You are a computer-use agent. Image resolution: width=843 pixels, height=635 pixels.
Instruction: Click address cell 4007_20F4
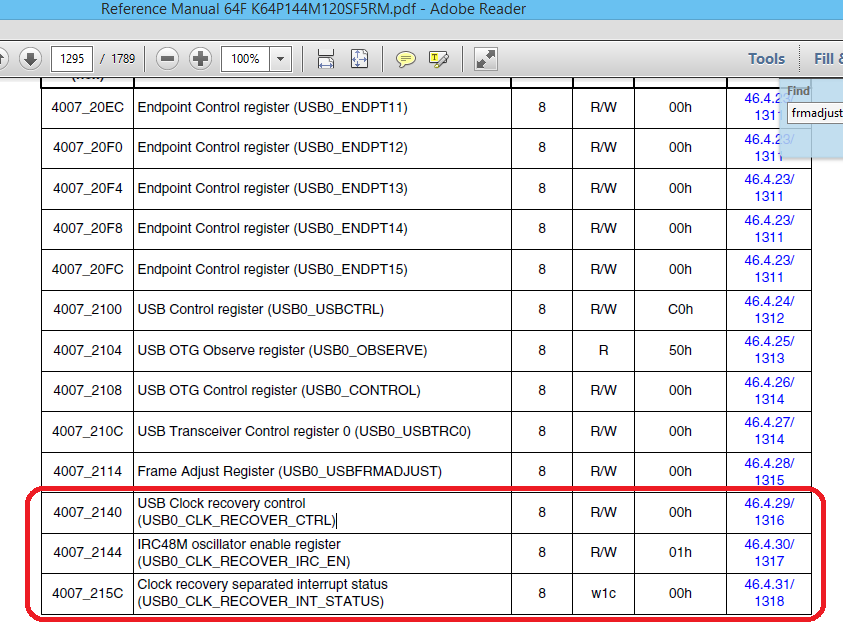click(88, 188)
